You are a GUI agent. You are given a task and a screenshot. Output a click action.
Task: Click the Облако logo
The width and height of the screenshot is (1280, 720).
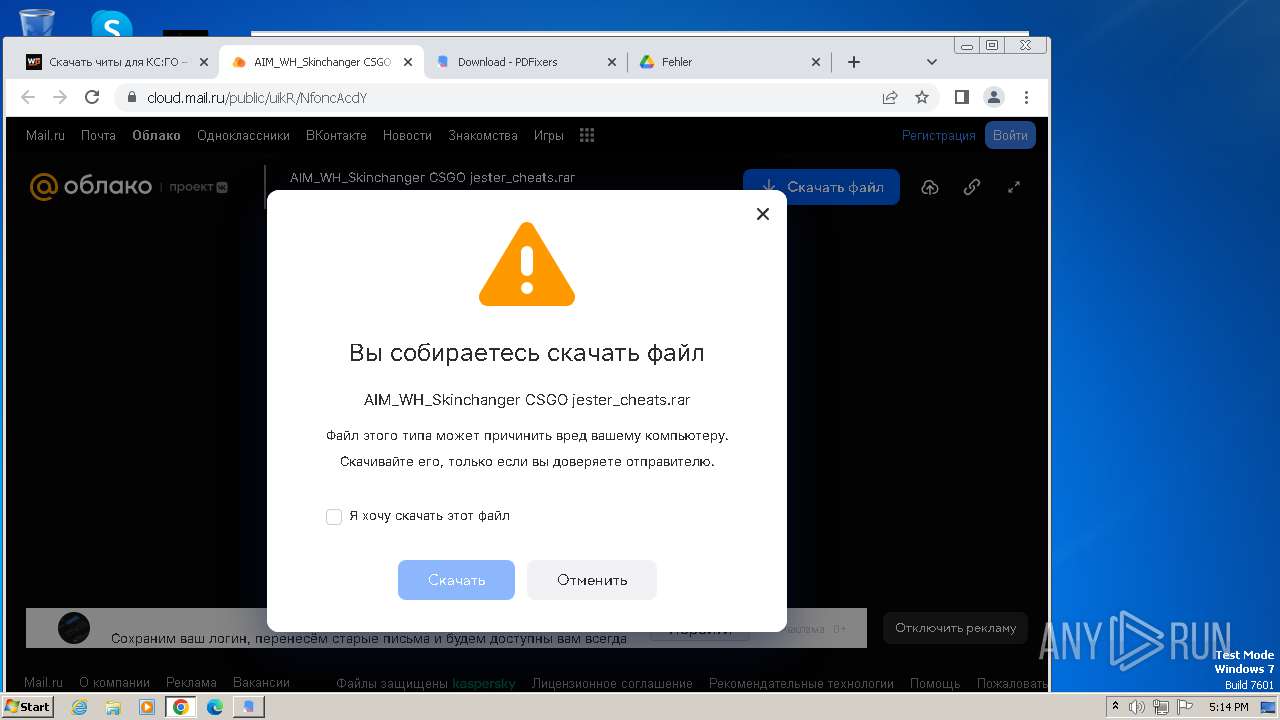point(91,186)
